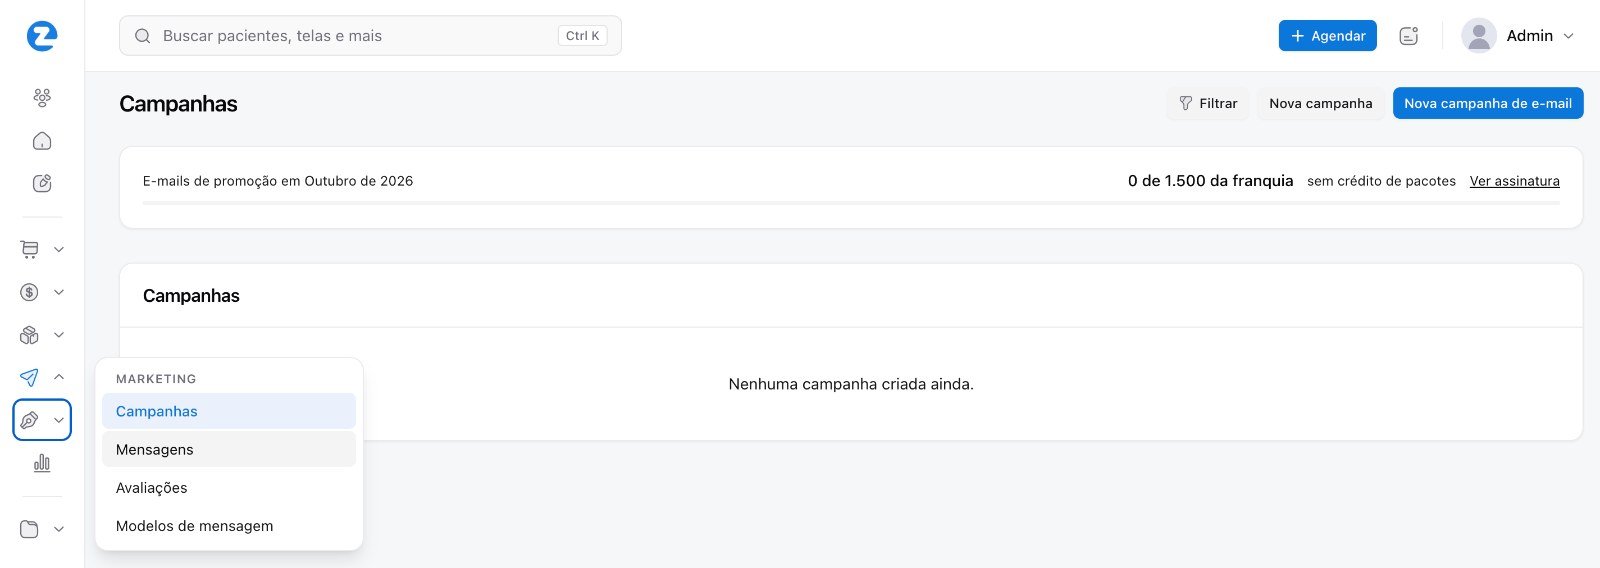Expand the folder menu chevron
1600x568 pixels.
coord(59,529)
